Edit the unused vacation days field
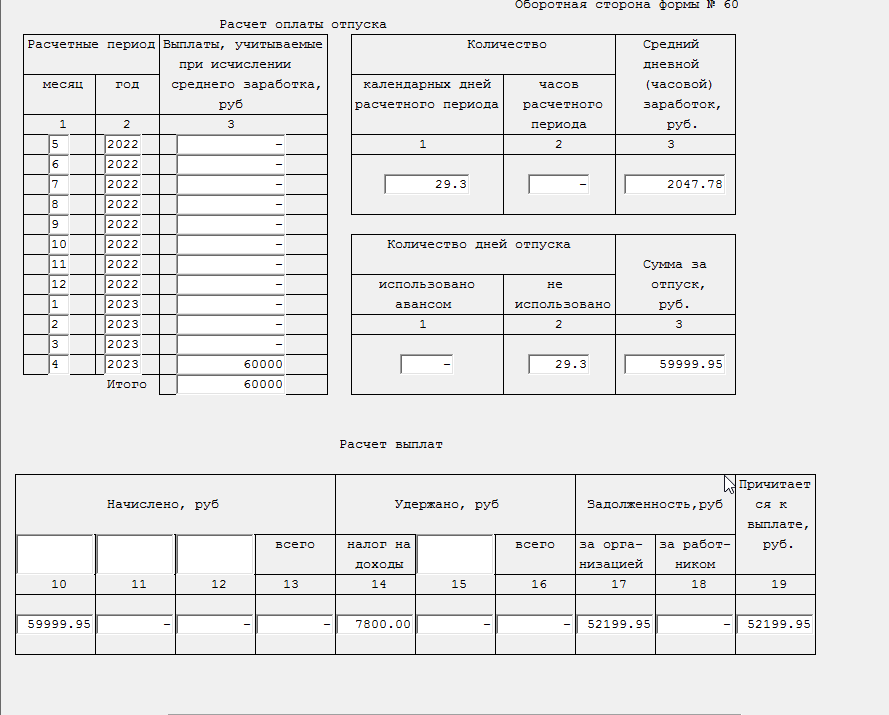The height and width of the screenshot is (715, 889). (x=558, y=364)
